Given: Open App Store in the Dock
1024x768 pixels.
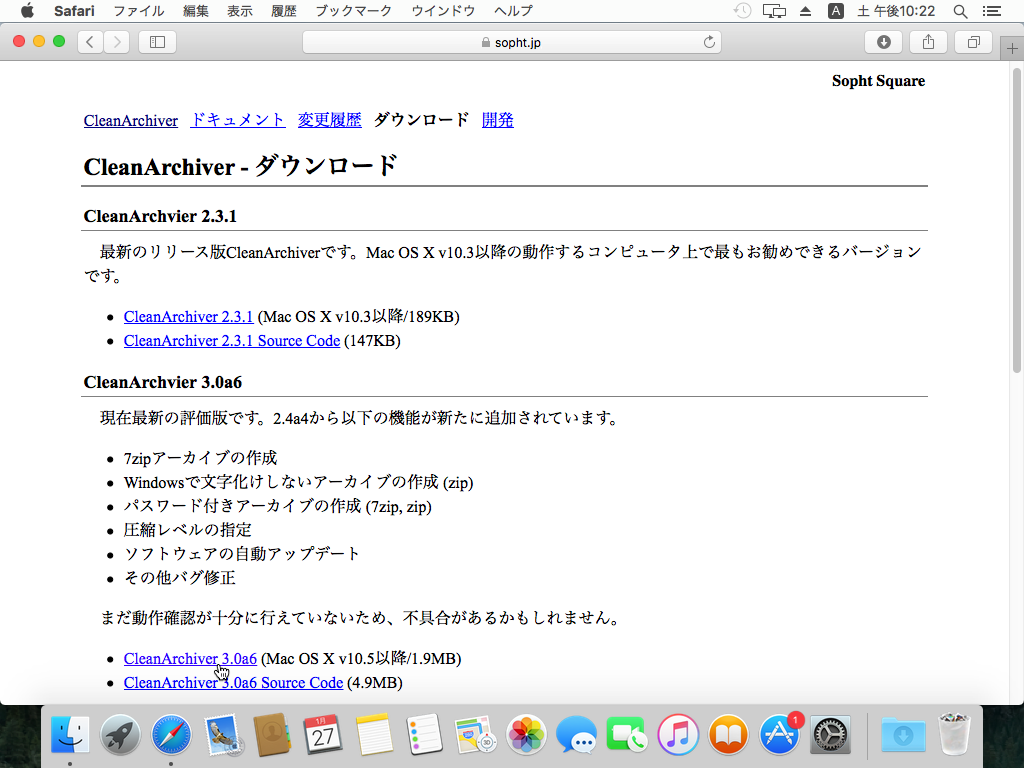Looking at the screenshot, I should coord(779,735).
